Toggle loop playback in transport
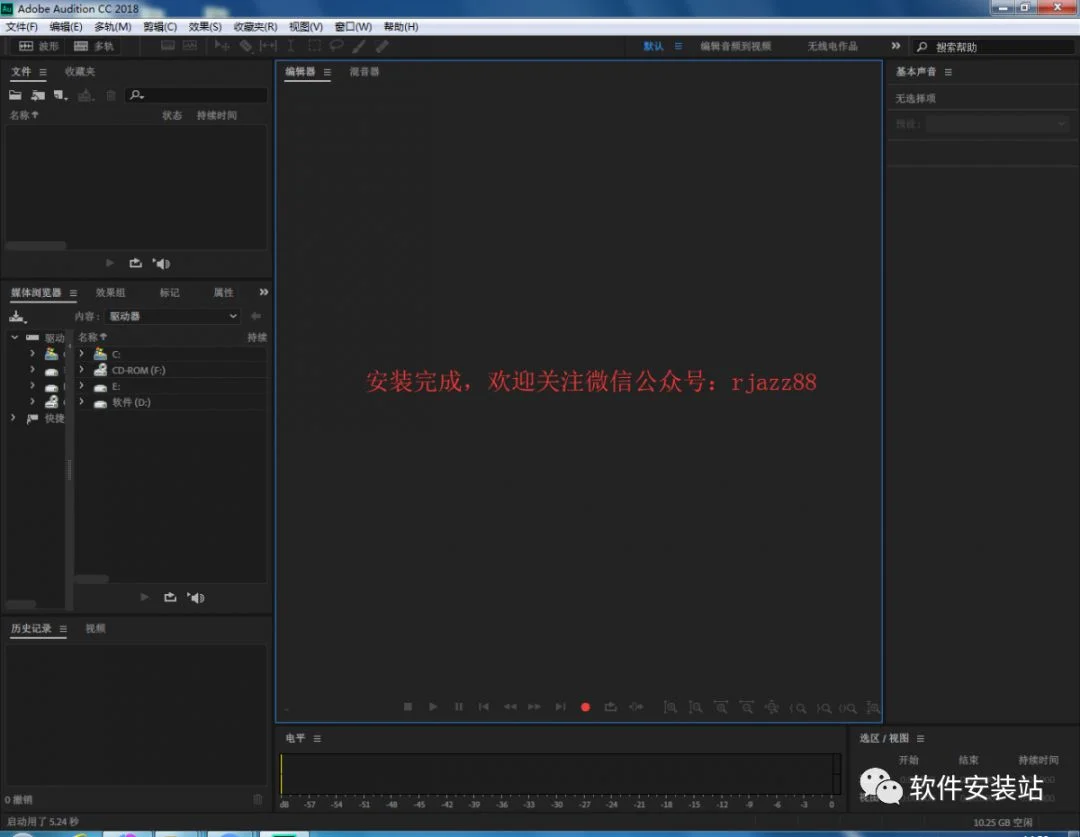The width and height of the screenshot is (1080, 837). pyautogui.click(x=610, y=707)
